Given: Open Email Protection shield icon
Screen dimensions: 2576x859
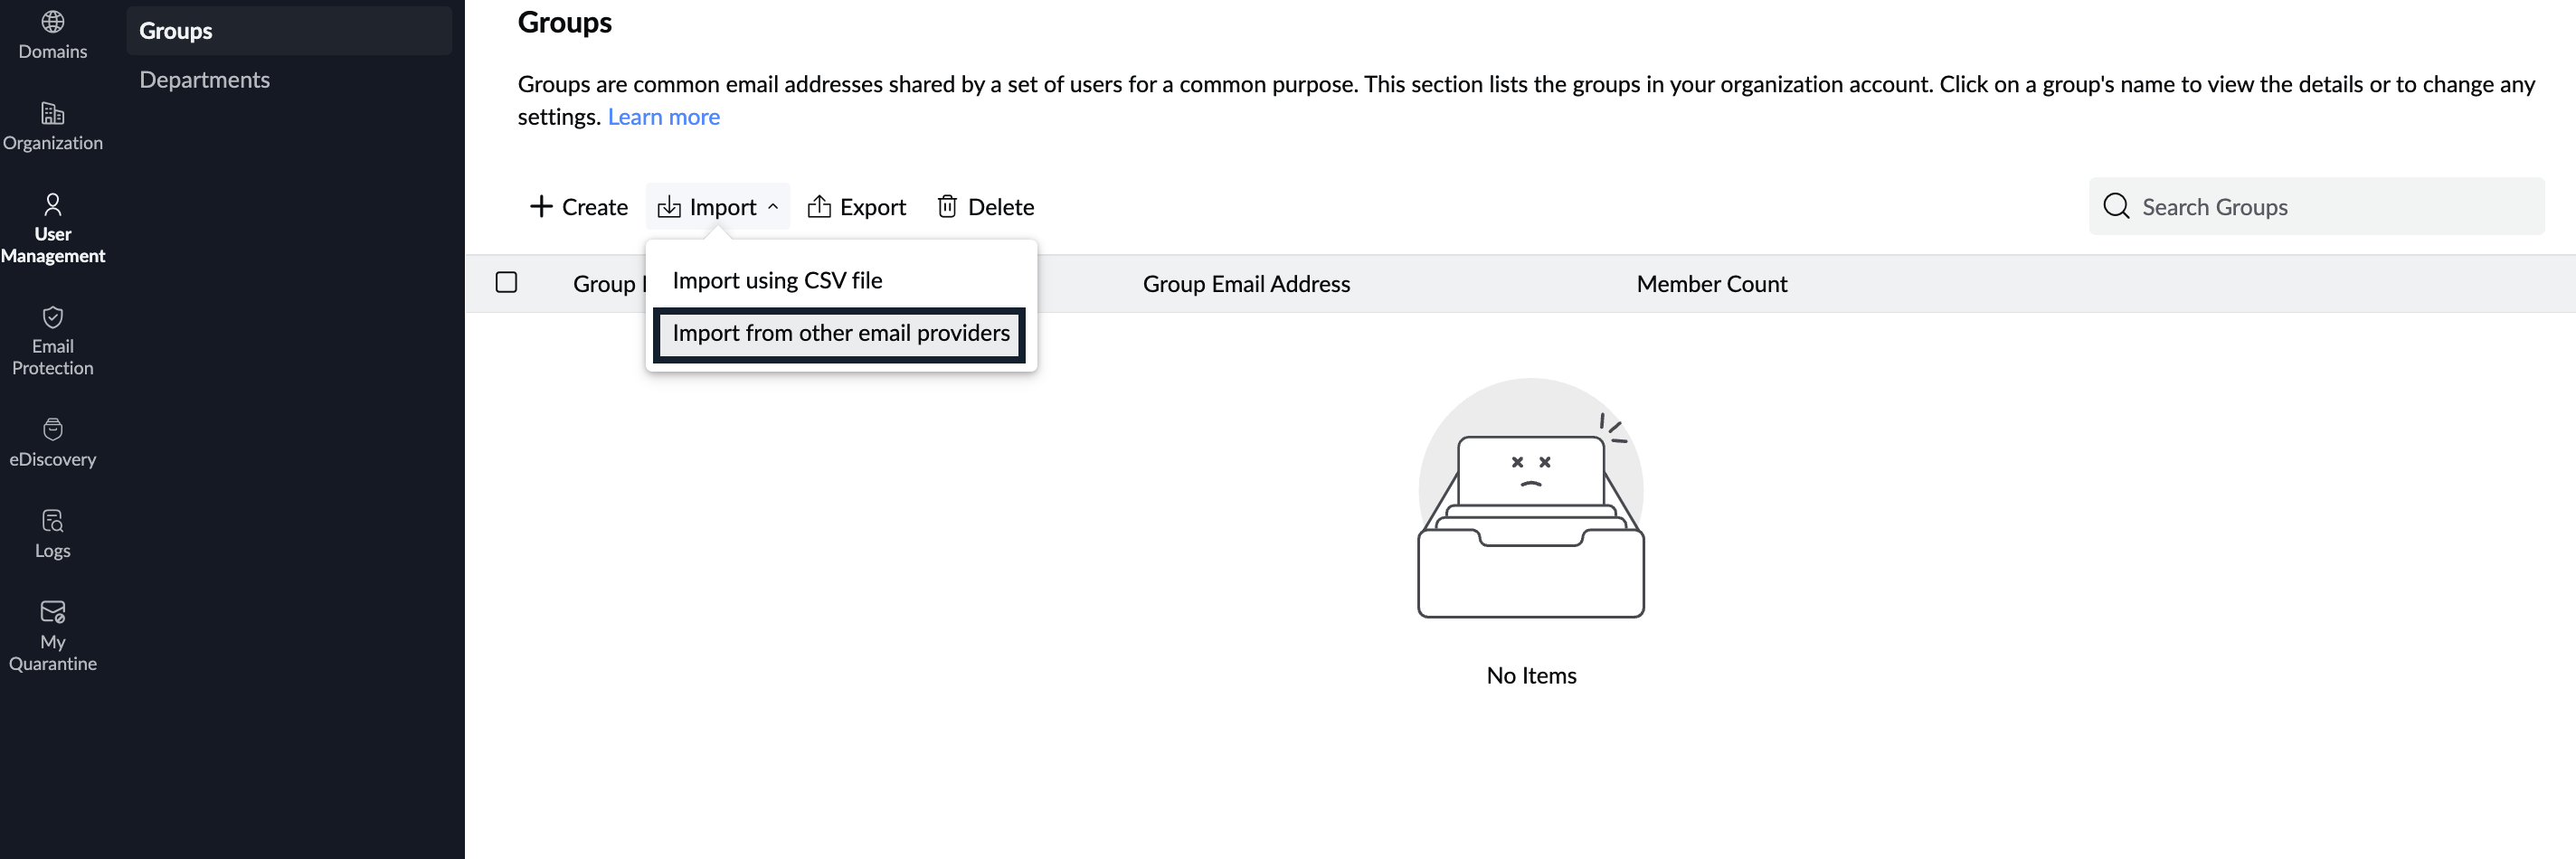Looking at the screenshot, I should coord(53,317).
